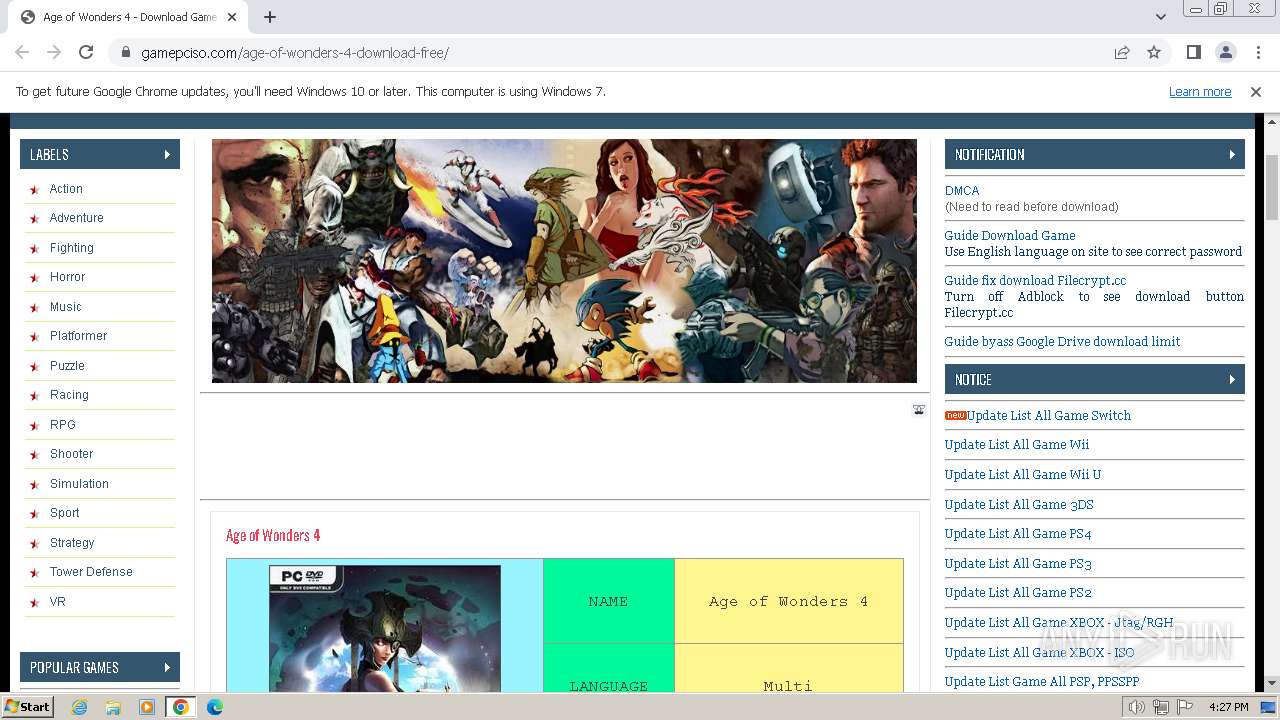Viewport: 1280px width, 720px height.
Task: Open a new tab with the plus button
Action: pyautogui.click(x=270, y=17)
